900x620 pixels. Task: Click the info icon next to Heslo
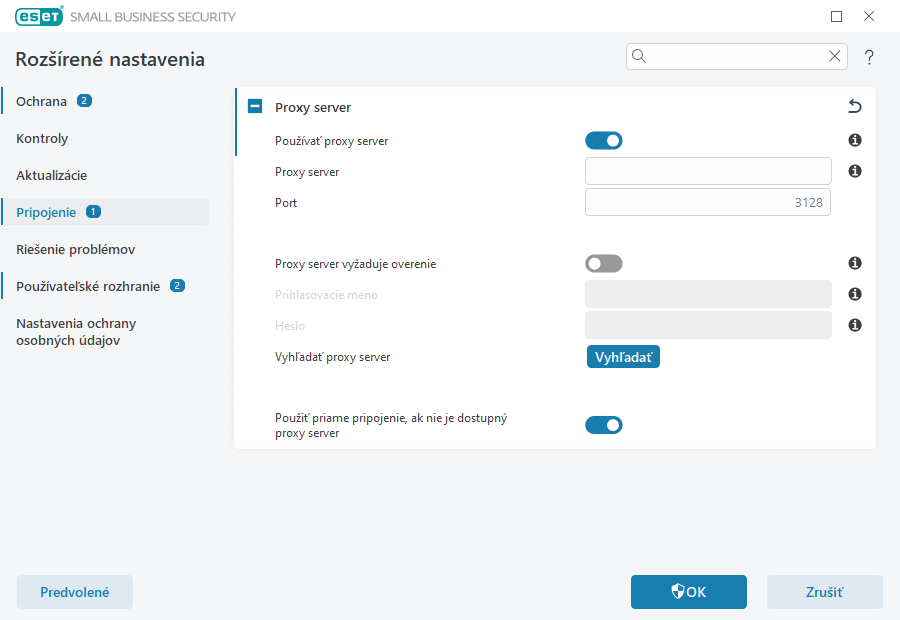click(x=854, y=324)
